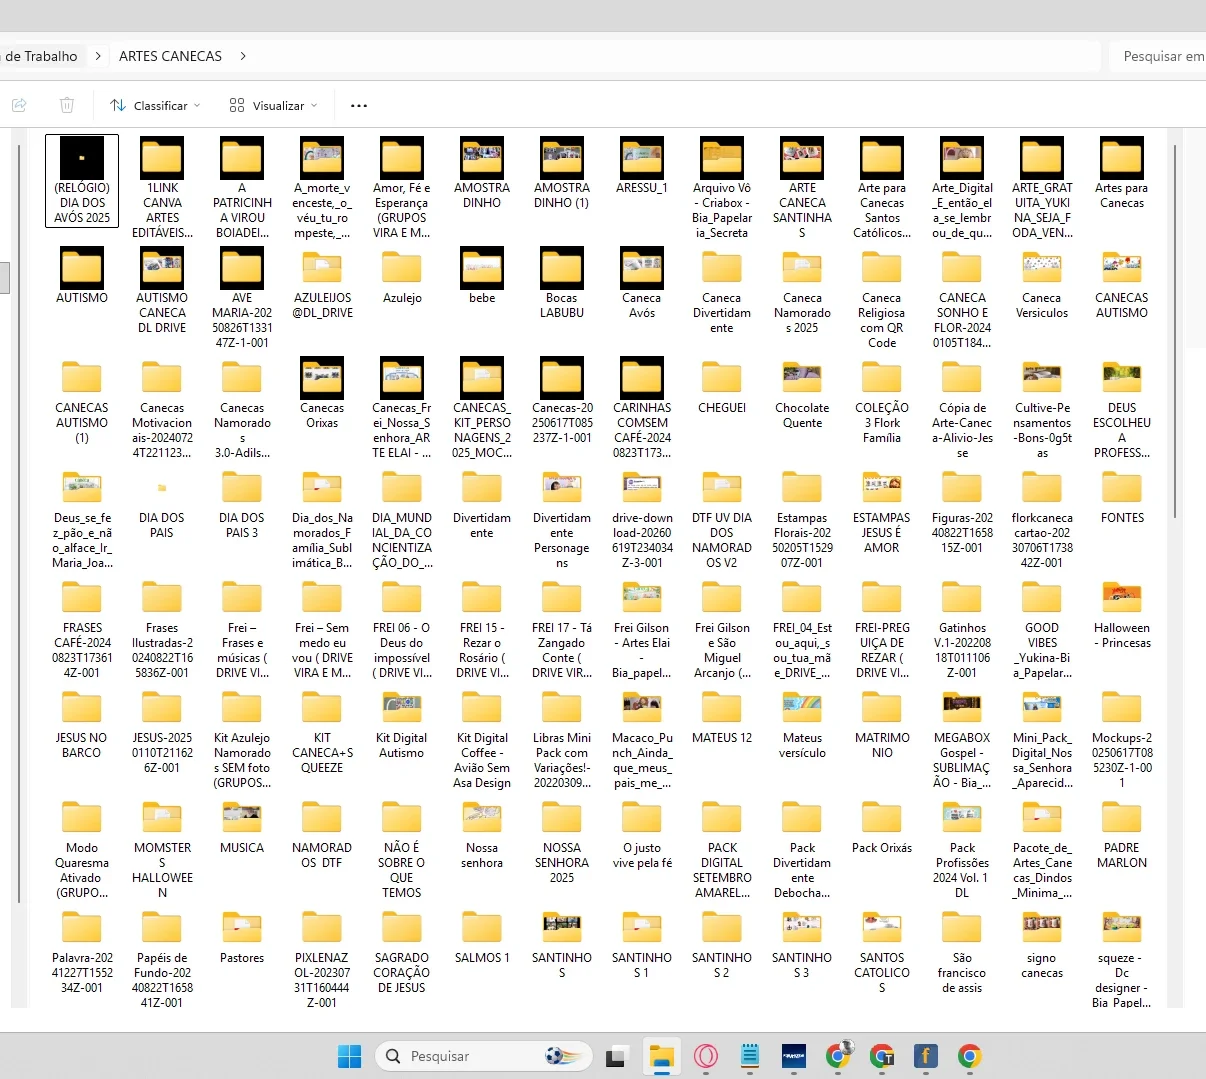Click the Share icon in the toolbar

click(19, 105)
